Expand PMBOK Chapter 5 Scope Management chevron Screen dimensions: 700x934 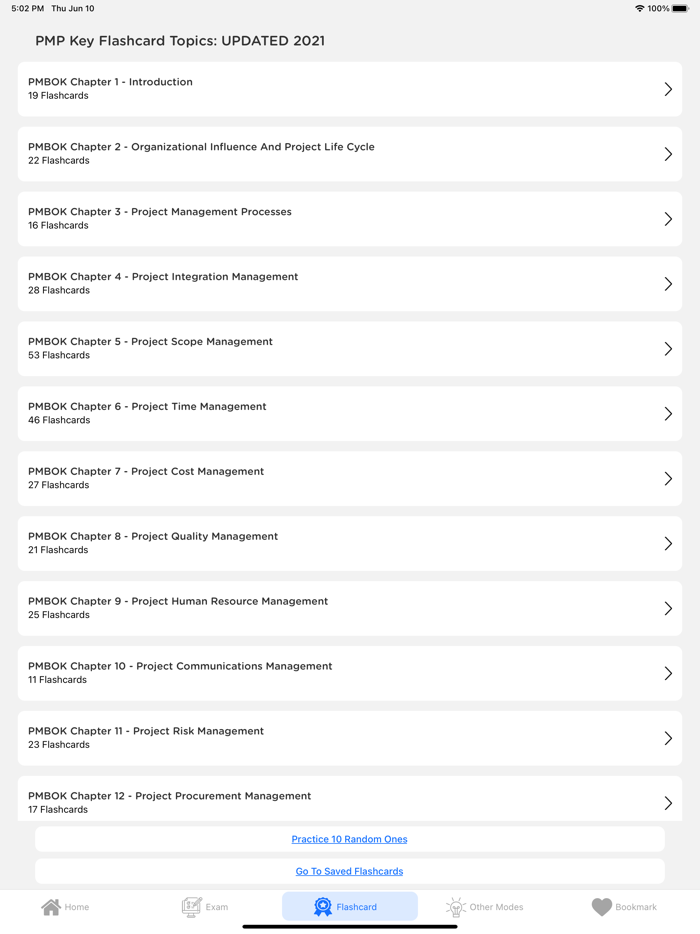pyautogui.click(x=668, y=348)
